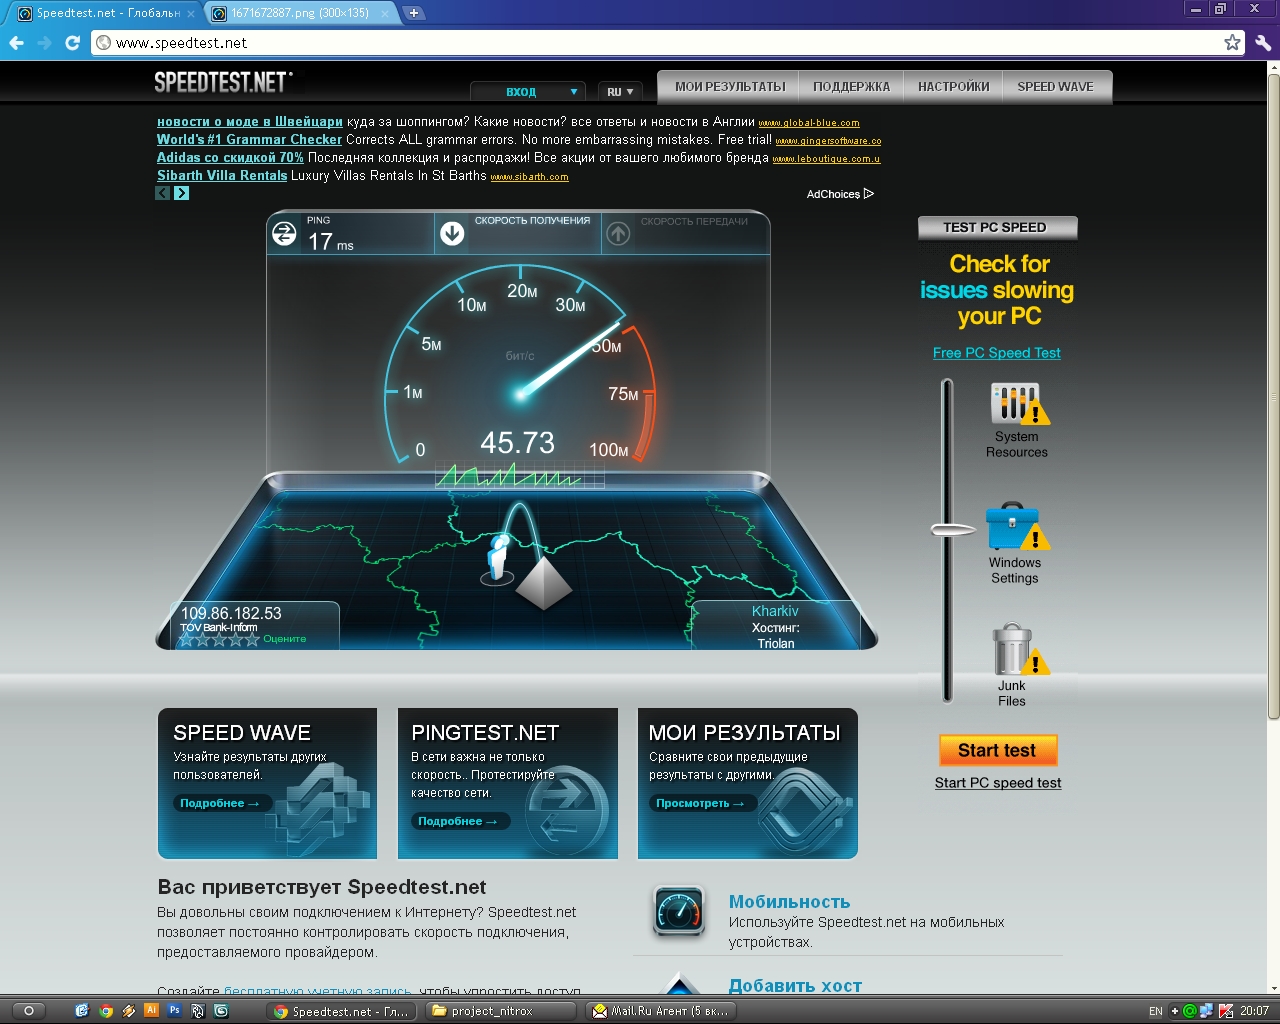The width and height of the screenshot is (1280, 1024).
Task: Open the МОИ РЕЗУЛЬТАТЫ tab
Action: point(730,87)
